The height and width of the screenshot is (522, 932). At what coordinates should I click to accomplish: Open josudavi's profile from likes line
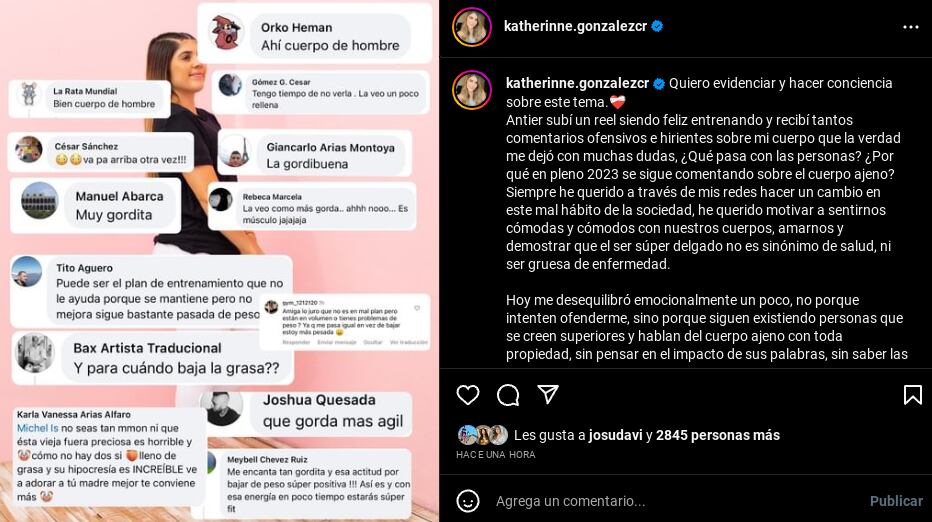click(x=615, y=435)
